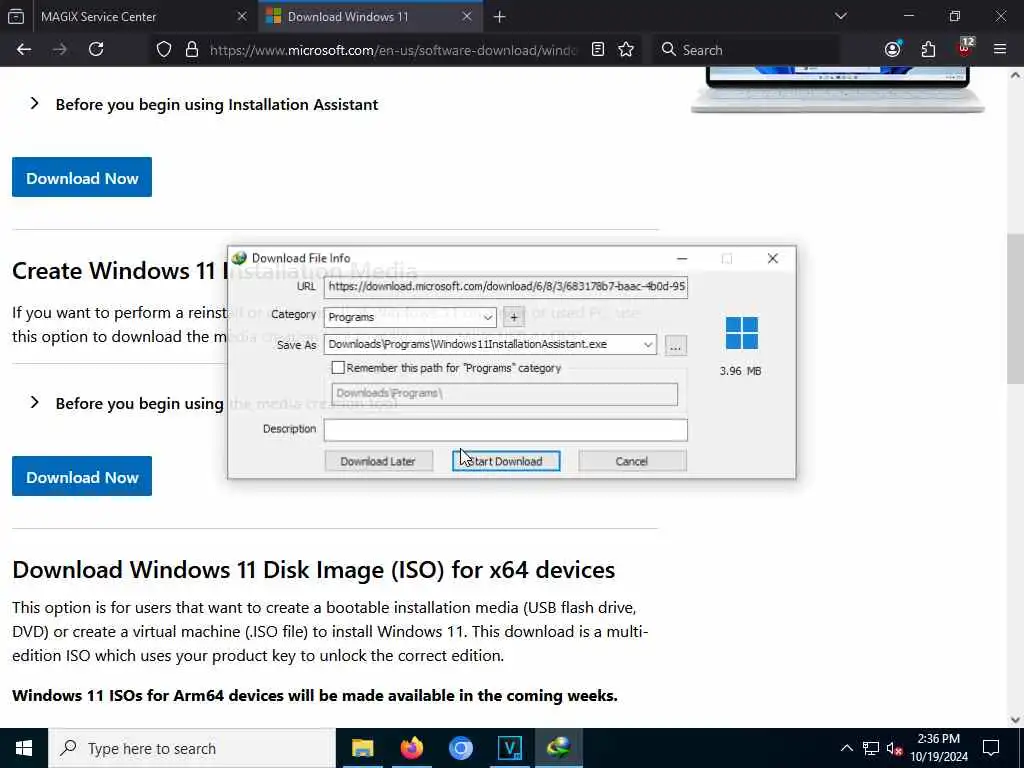Click the Firefox Search box

point(744,50)
